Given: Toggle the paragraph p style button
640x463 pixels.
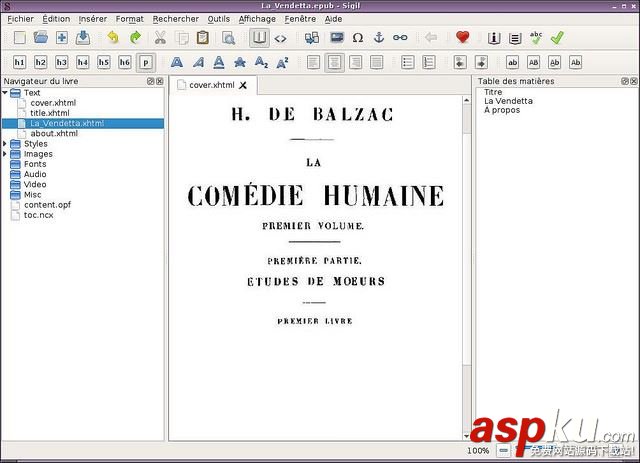Looking at the screenshot, I should click(146, 62).
